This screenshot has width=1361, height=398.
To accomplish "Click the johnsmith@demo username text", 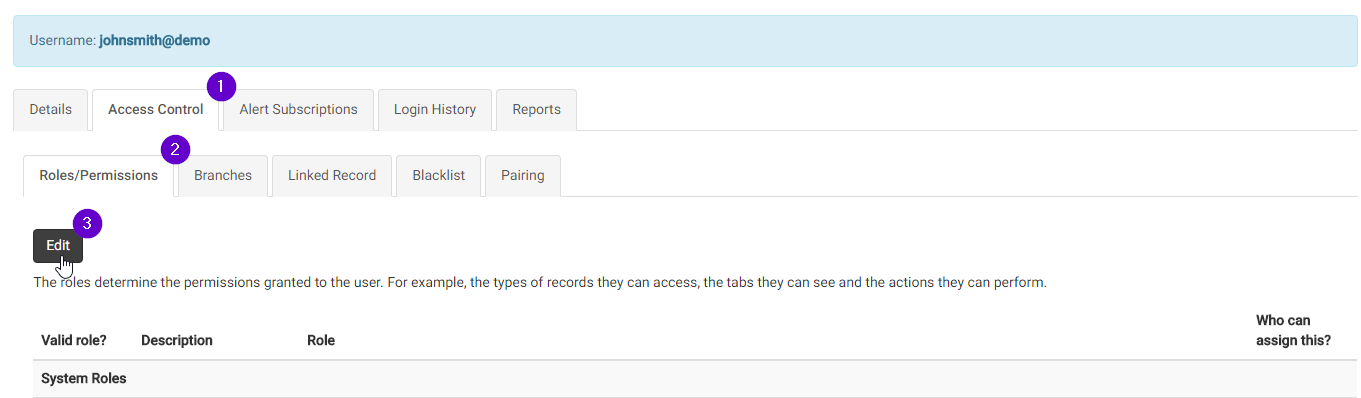I will (154, 41).
